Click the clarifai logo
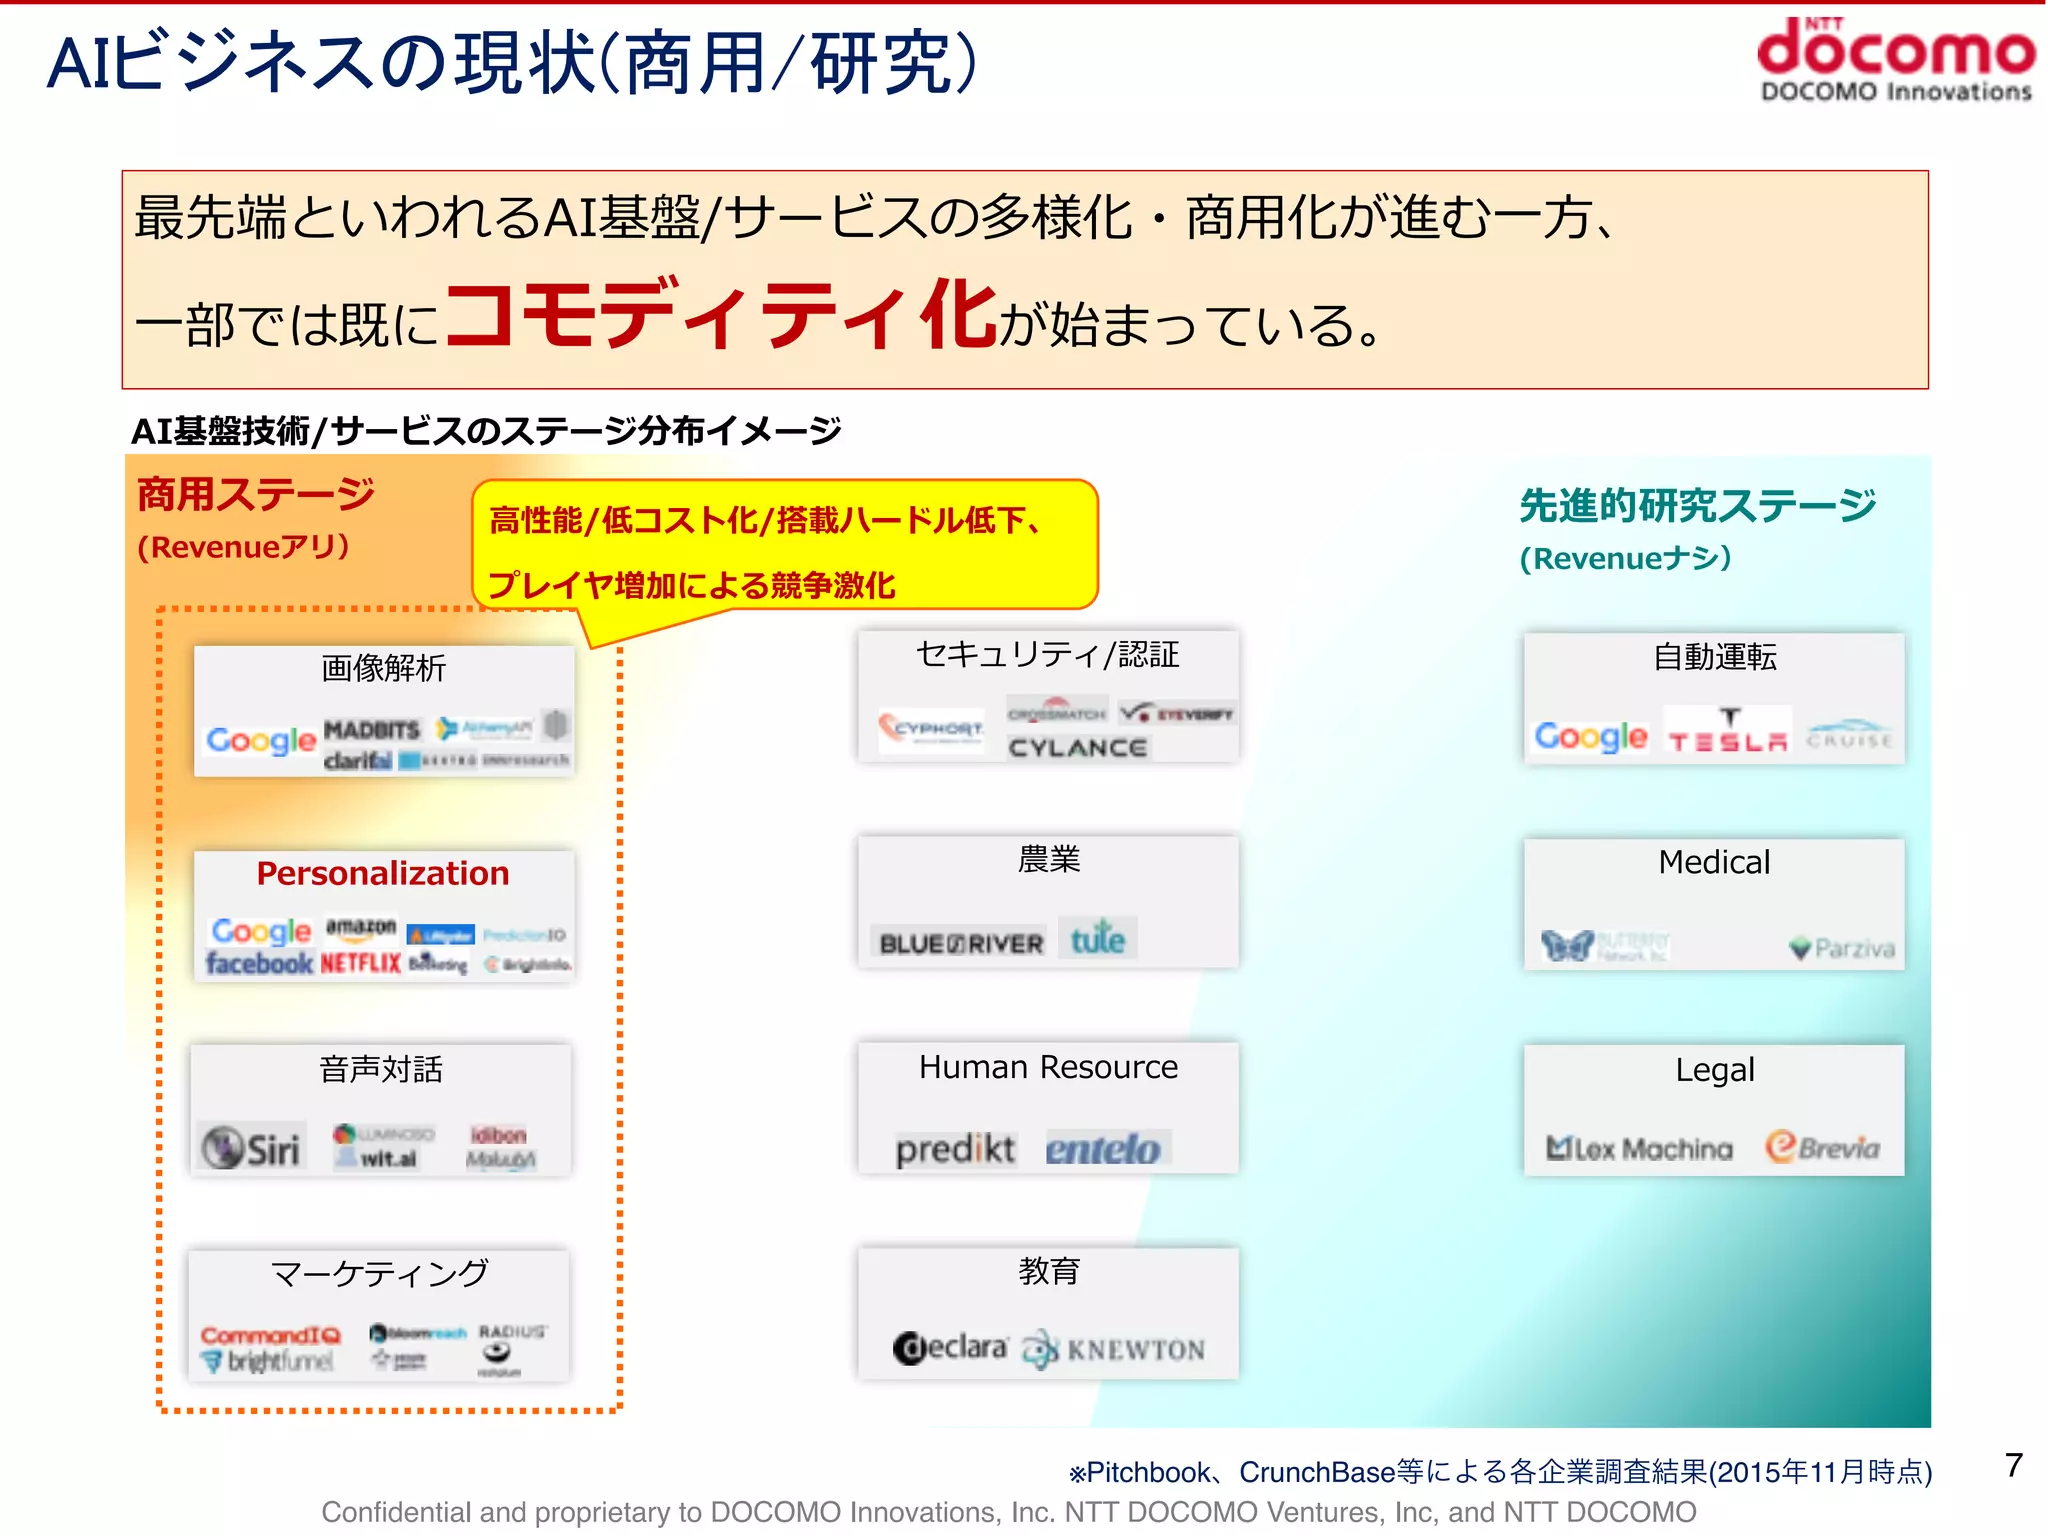 [357, 761]
